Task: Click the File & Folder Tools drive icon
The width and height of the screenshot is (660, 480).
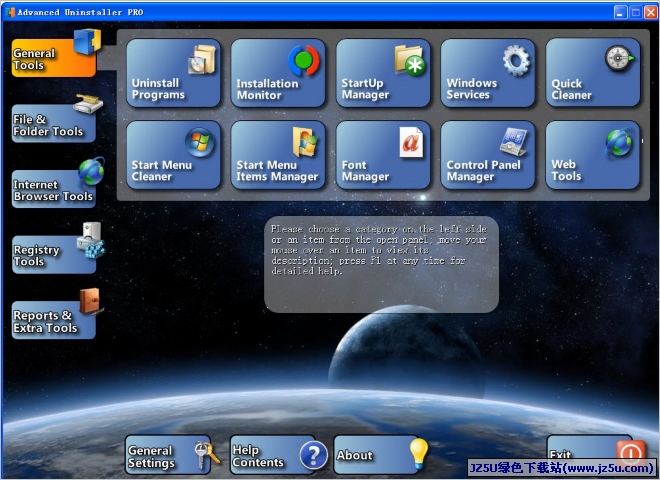Action: pos(88,104)
